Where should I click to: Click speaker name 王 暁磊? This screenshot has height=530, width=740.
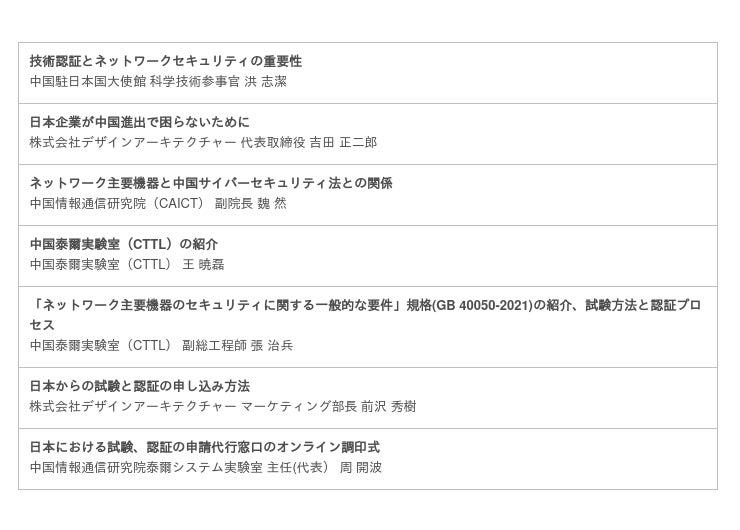point(203,265)
